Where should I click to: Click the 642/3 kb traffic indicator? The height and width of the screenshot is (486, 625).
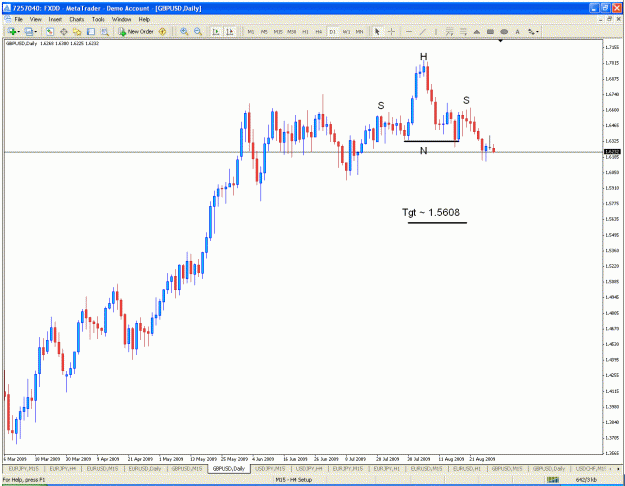pyautogui.click(x=586, y=480)
